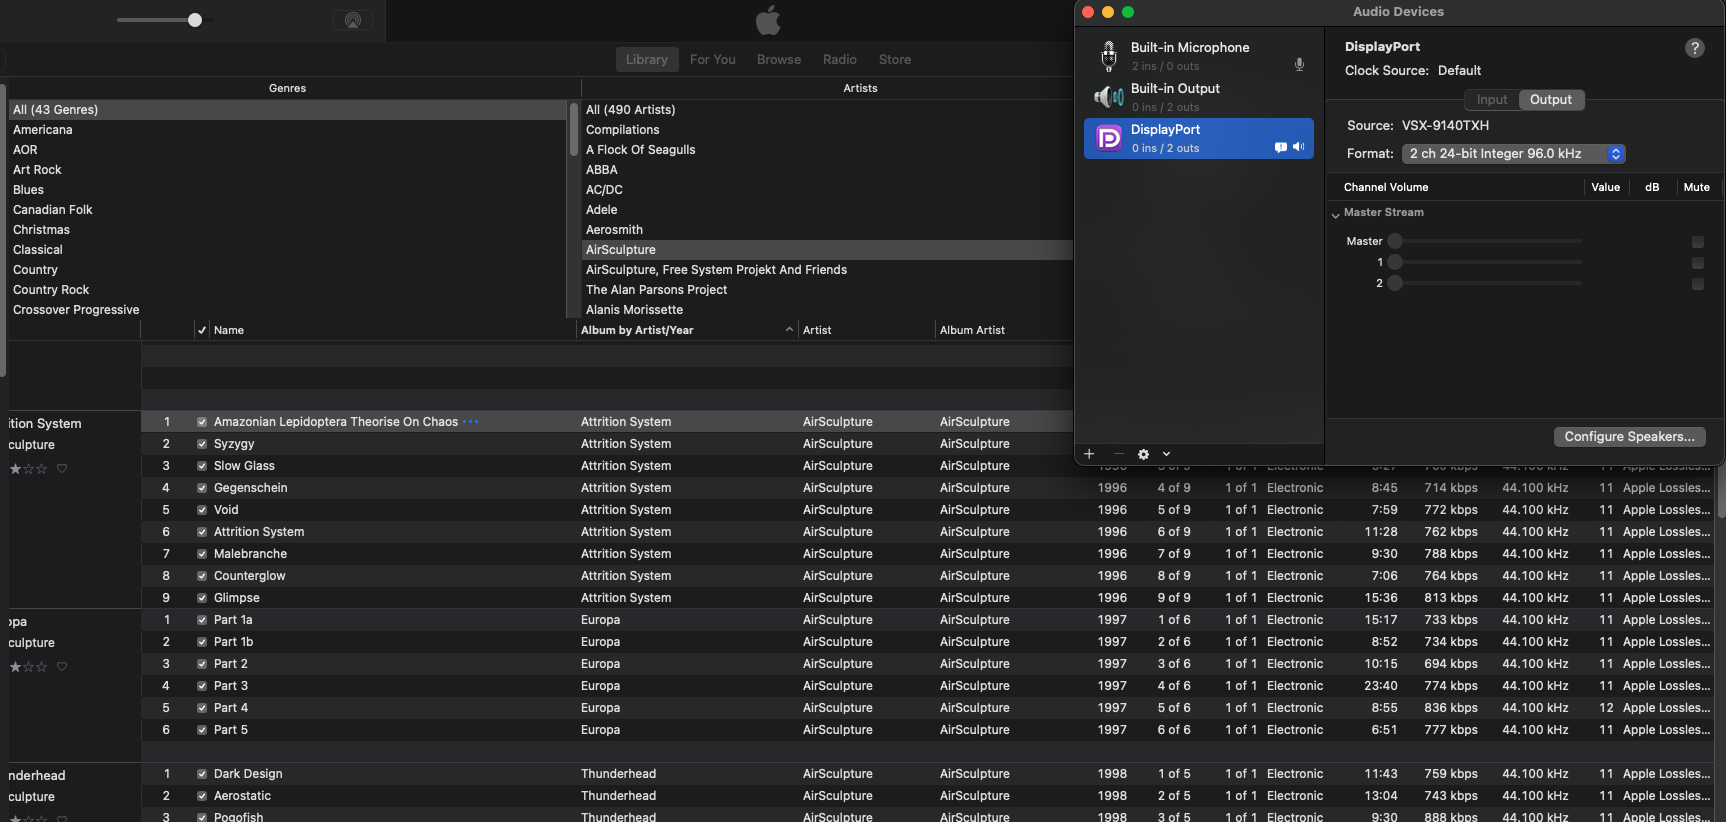
Task: Click the Configure Speakers button
Action: [x=1628, y=437]
